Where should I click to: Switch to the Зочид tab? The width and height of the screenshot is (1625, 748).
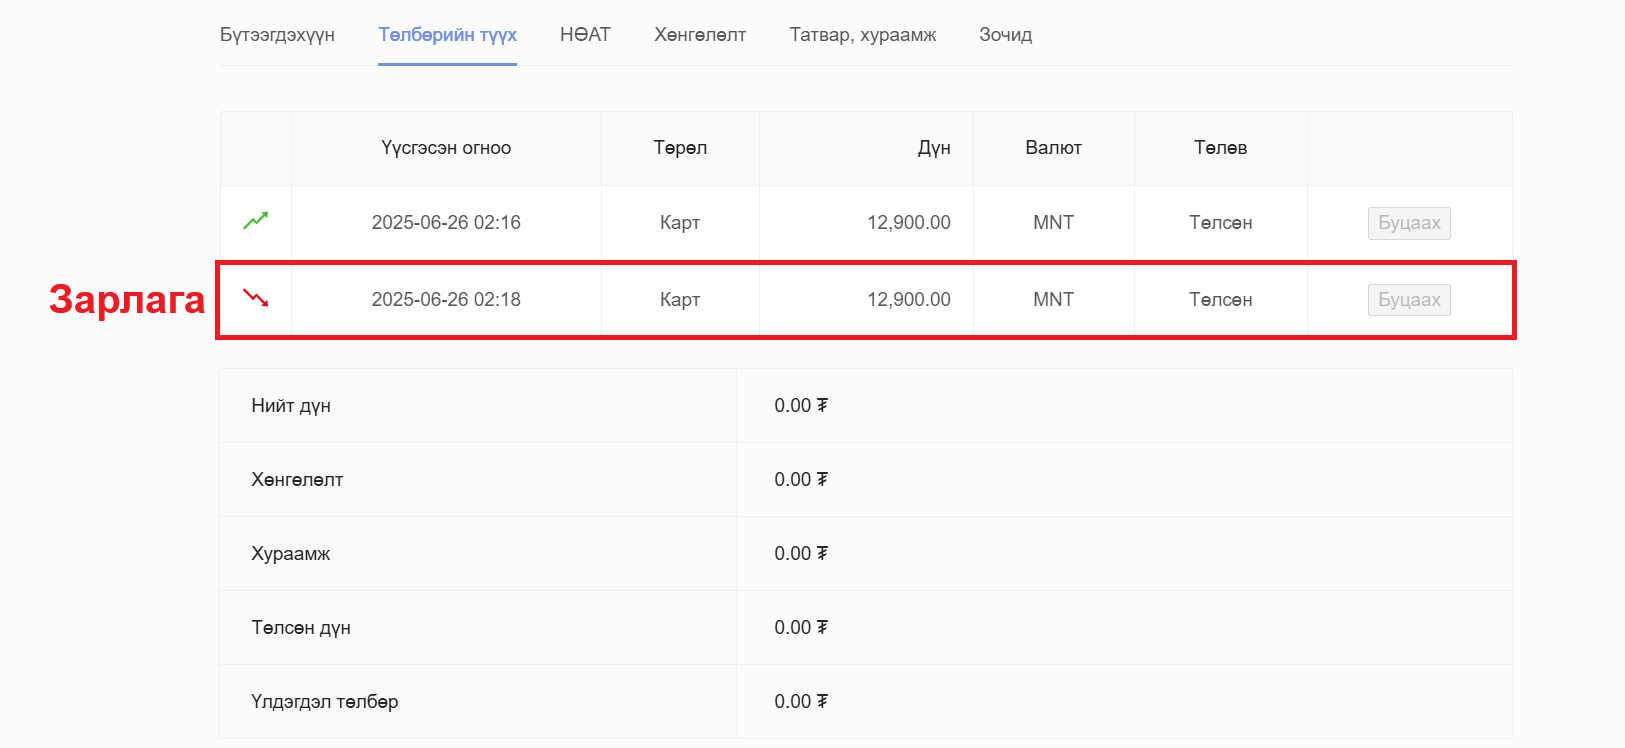pyautogui.click(x=1005, y=35)
